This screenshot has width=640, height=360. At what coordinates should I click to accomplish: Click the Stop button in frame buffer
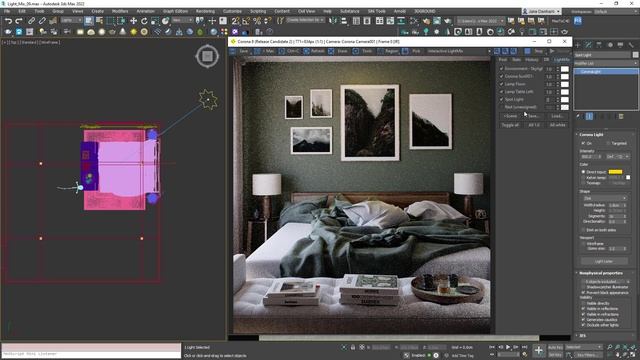(x=539, y=51)
